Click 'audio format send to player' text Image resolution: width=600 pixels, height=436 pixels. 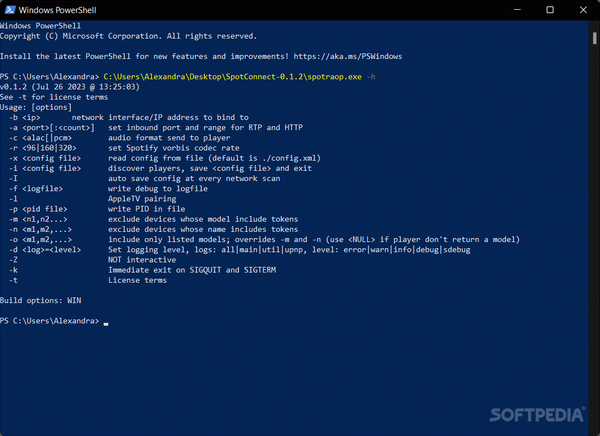point(169,138)
